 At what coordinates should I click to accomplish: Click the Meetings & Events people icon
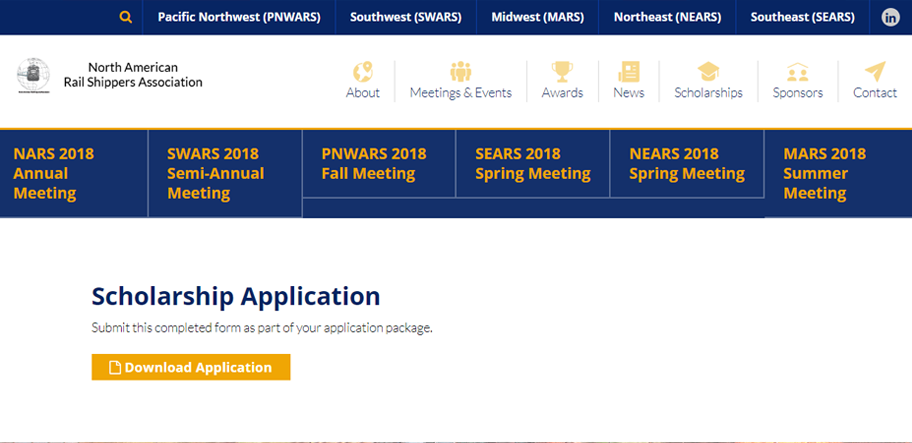click(461, 72)
